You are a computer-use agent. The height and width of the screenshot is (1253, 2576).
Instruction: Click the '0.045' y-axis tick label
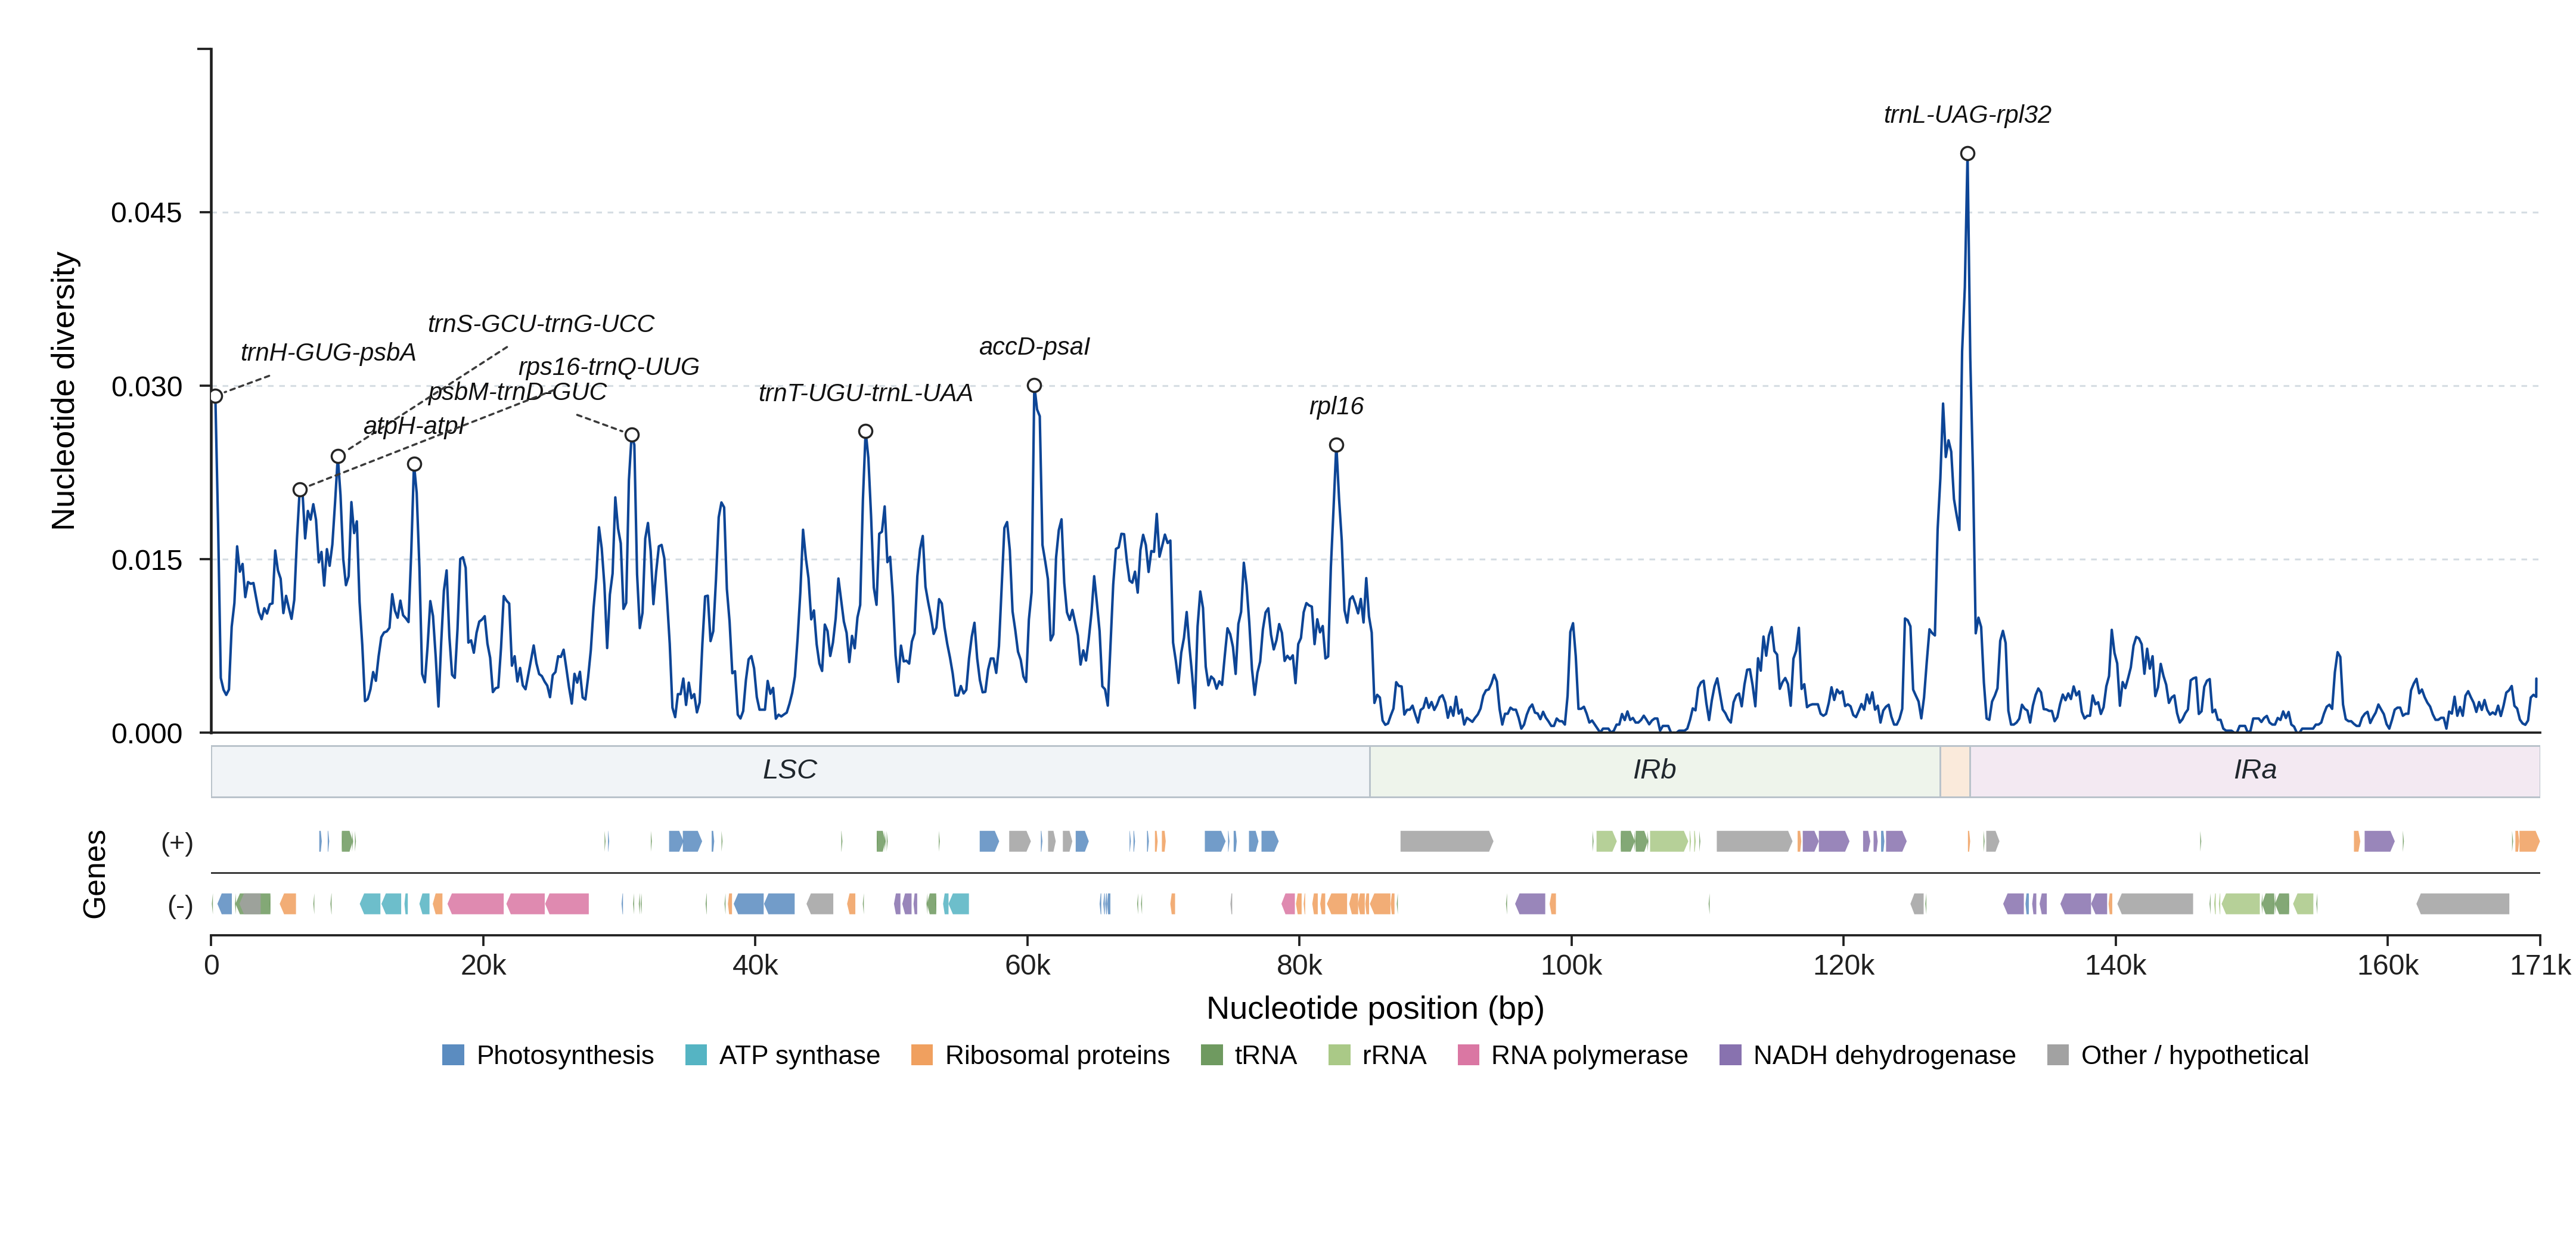(x=147, y=213)
